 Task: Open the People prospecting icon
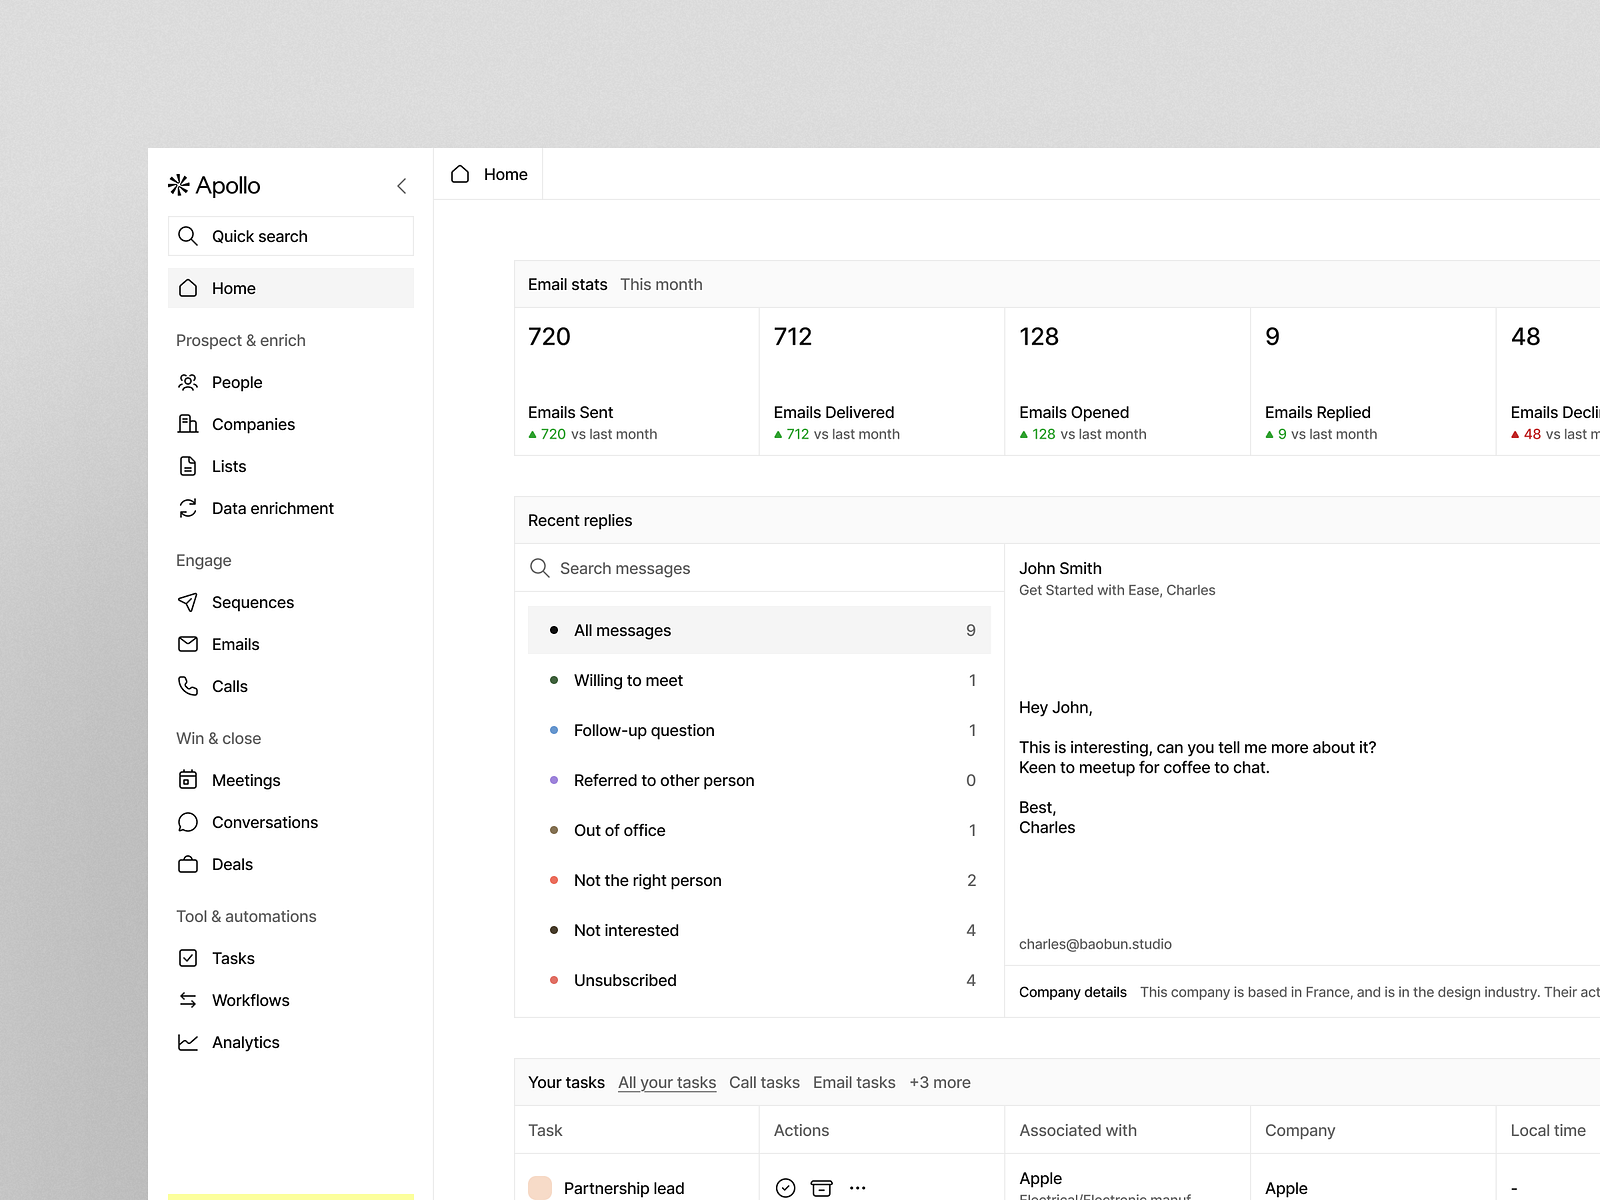pyautogui.click(x=188, y=382)
